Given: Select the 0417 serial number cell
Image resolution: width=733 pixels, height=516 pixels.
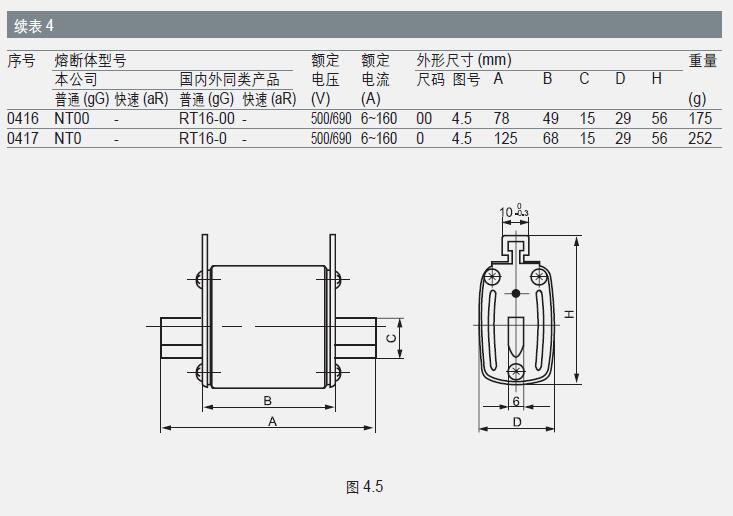Looking at the screenshot, I should coord(22,138).
